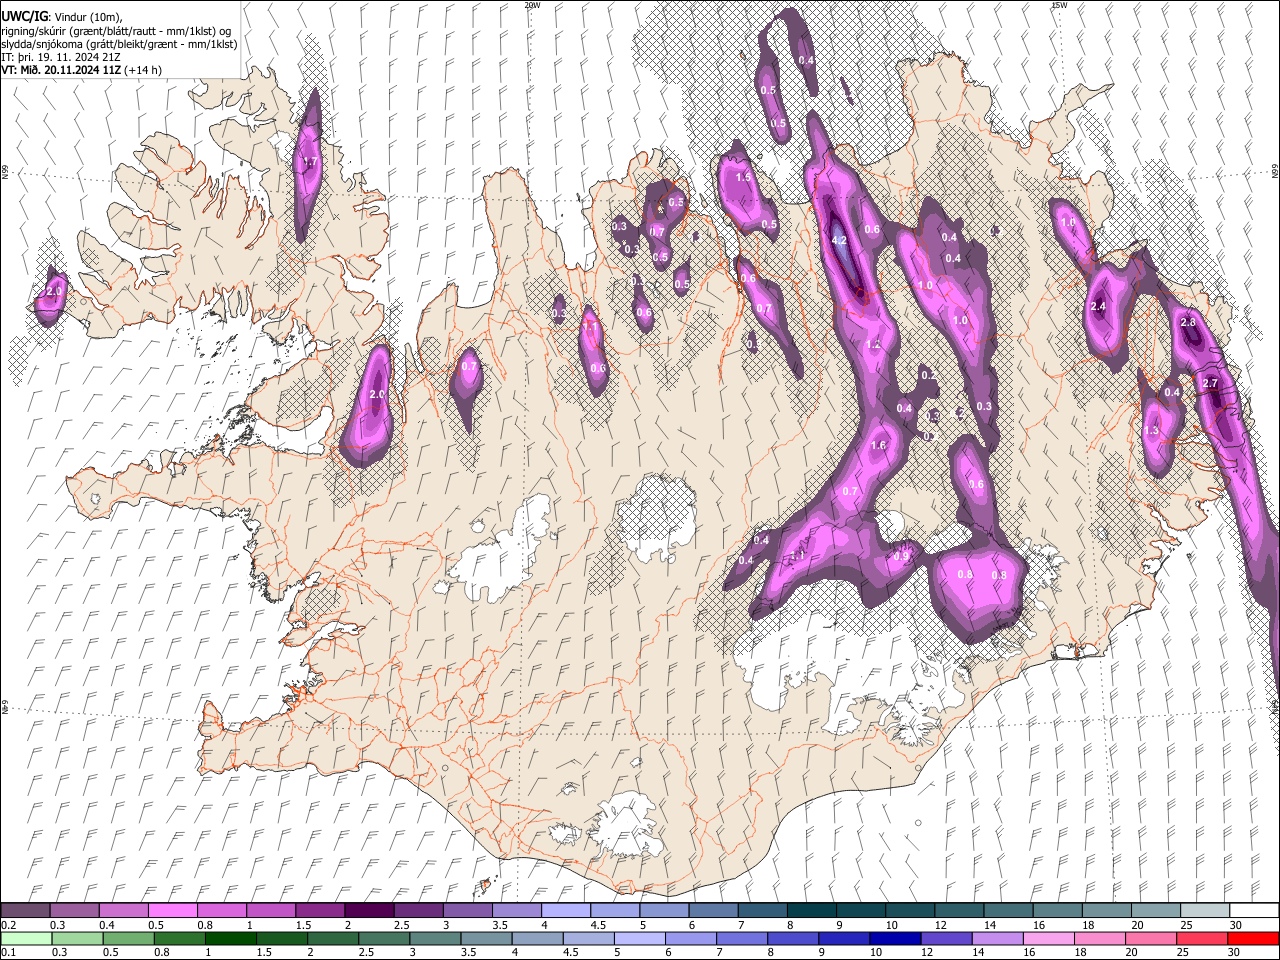Click the '1.7' value in Westfjords
The height and width of the screenshot is (960, 1280).
[310, 161]
